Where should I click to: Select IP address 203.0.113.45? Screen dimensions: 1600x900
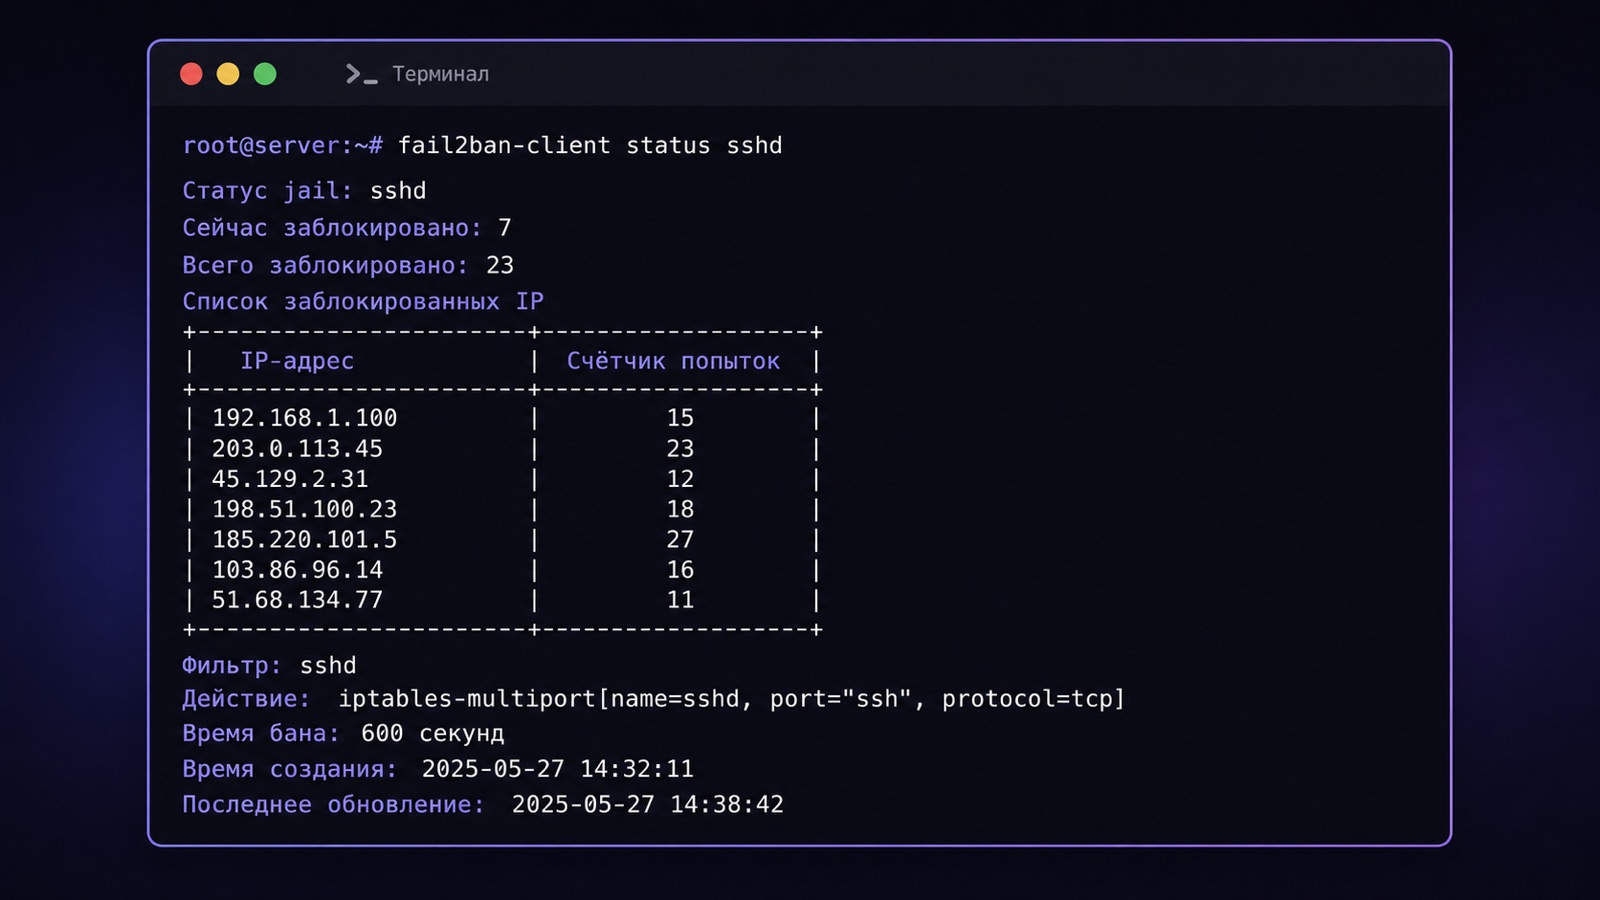click(x=297, y=449)
